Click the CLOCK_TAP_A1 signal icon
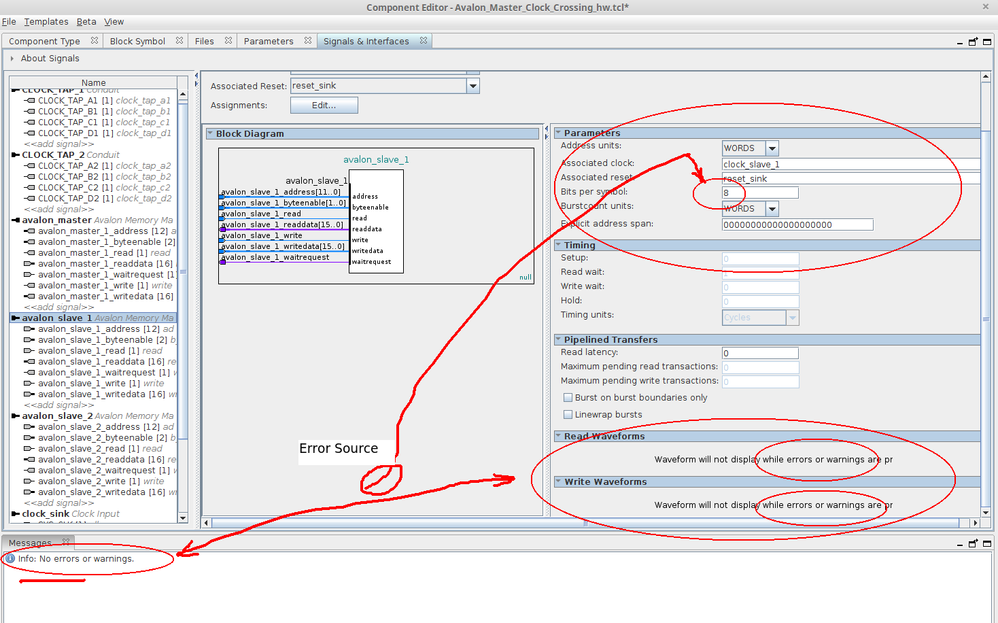Image resolution: width=998 pixels, height=623 pixels. coord(29,100)
